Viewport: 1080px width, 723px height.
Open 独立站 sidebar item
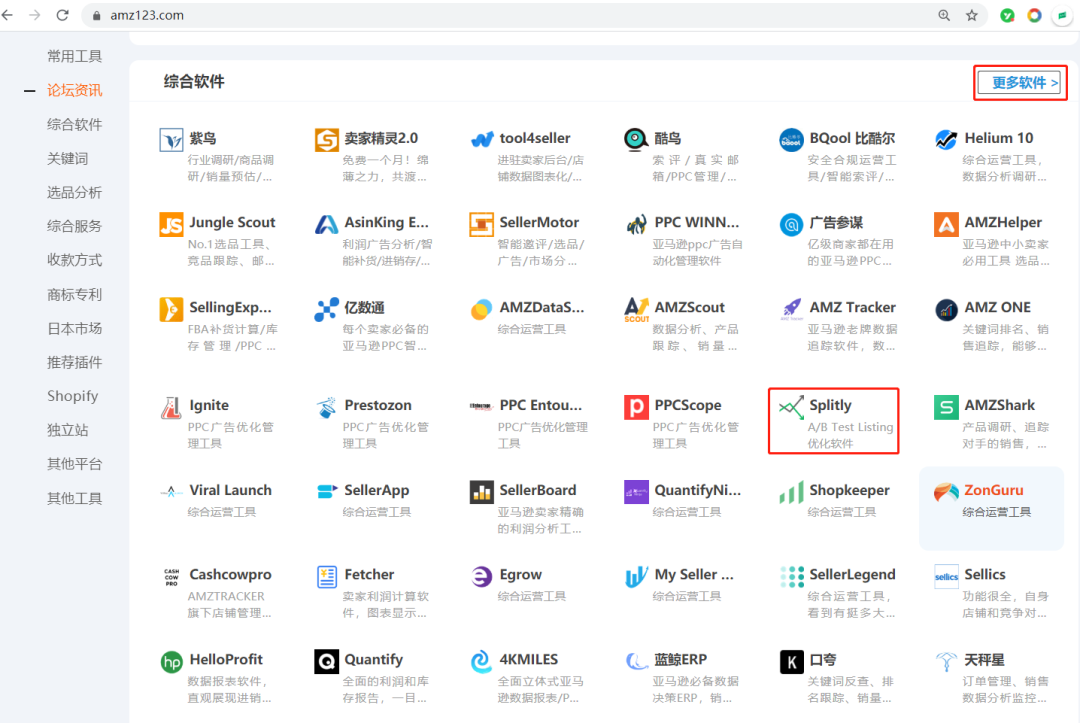[68, 430]
